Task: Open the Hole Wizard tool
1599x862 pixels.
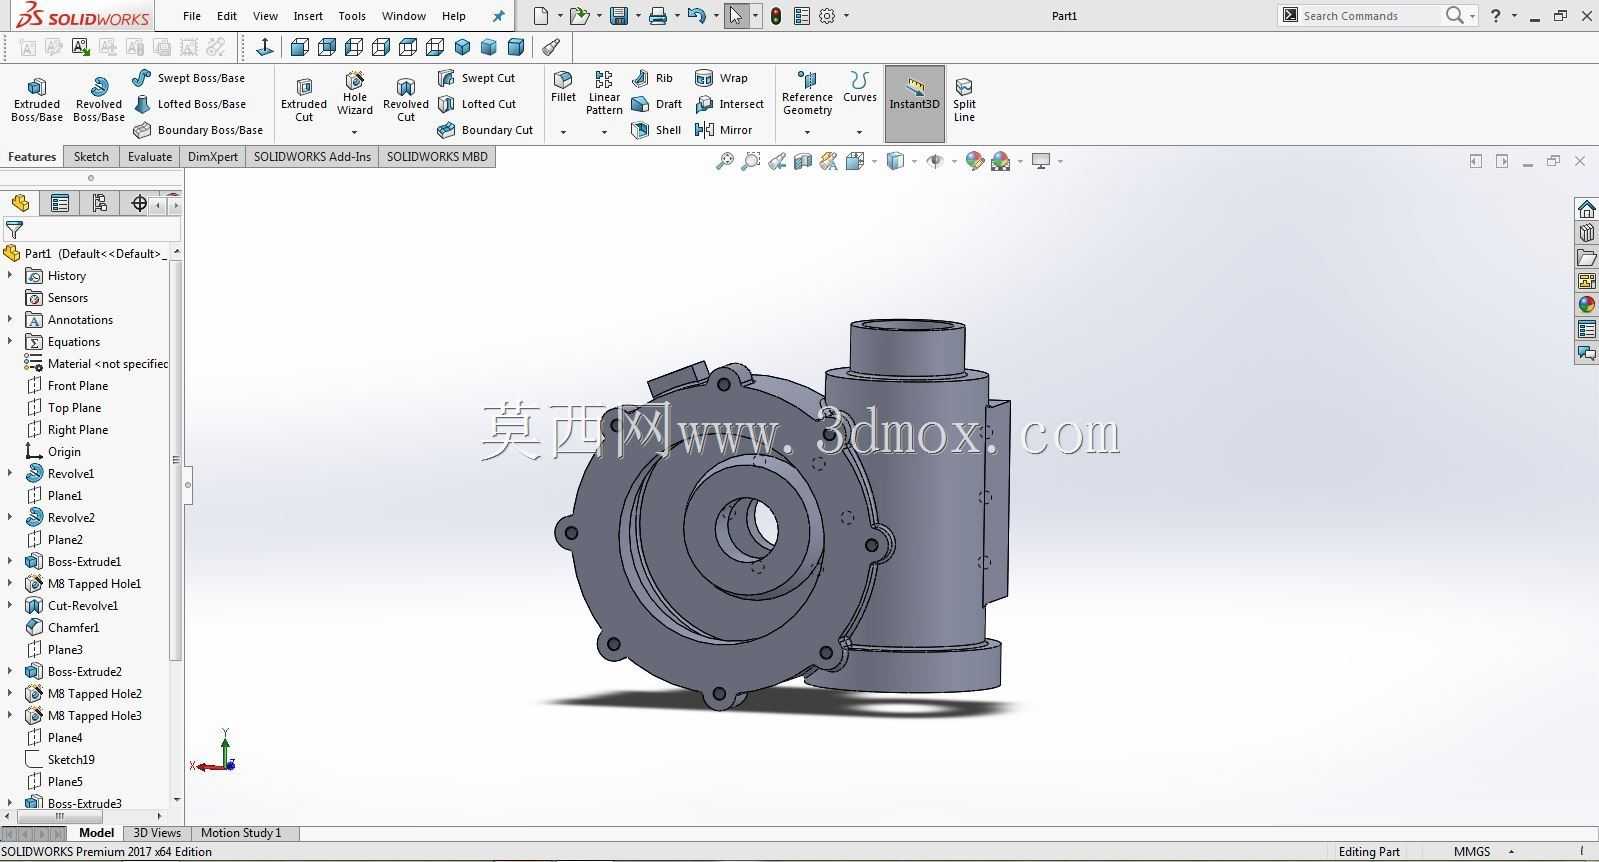Action: tap(355, 93)
